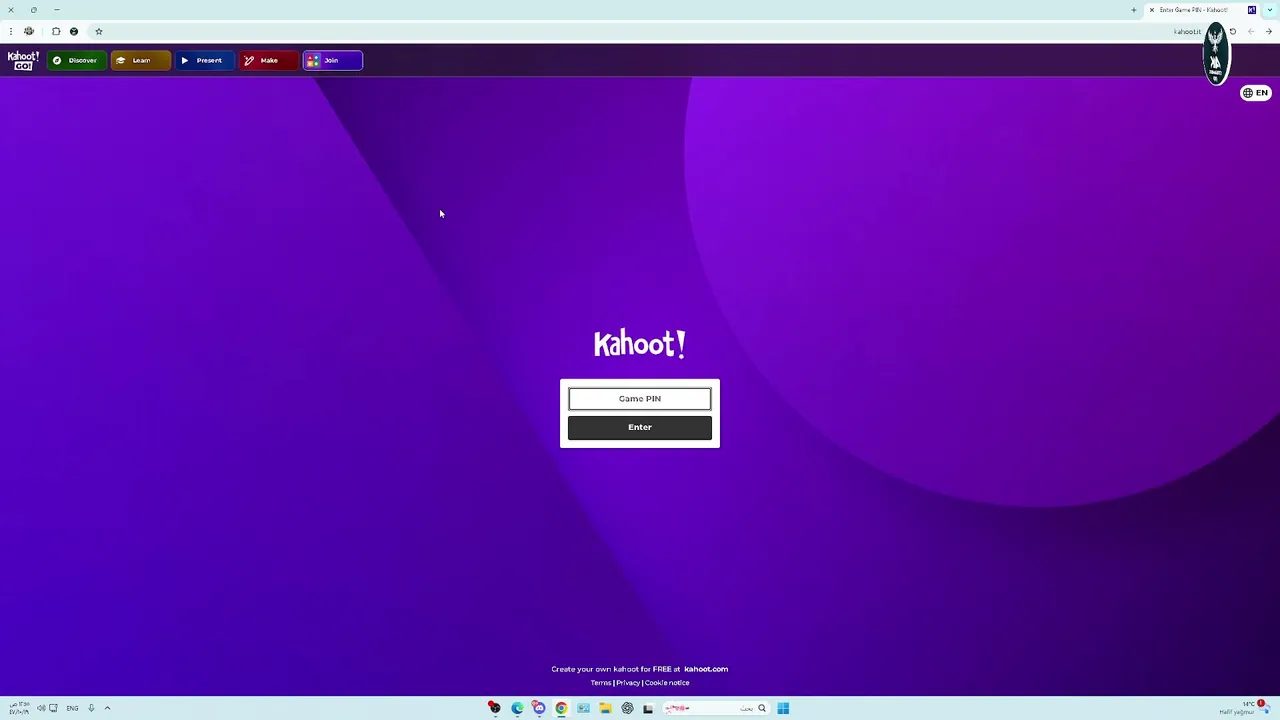Open the browser three-dot menu
Image resolution: width=1280 pixels, height=720 pixels.
(10, 31)
